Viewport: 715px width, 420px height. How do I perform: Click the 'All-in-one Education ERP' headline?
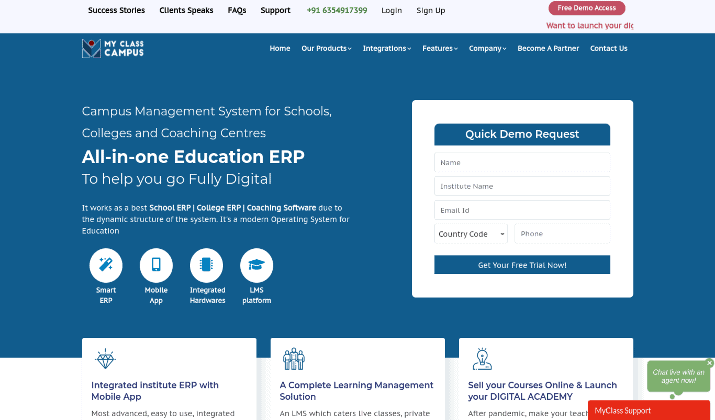(x=193, y=156)
